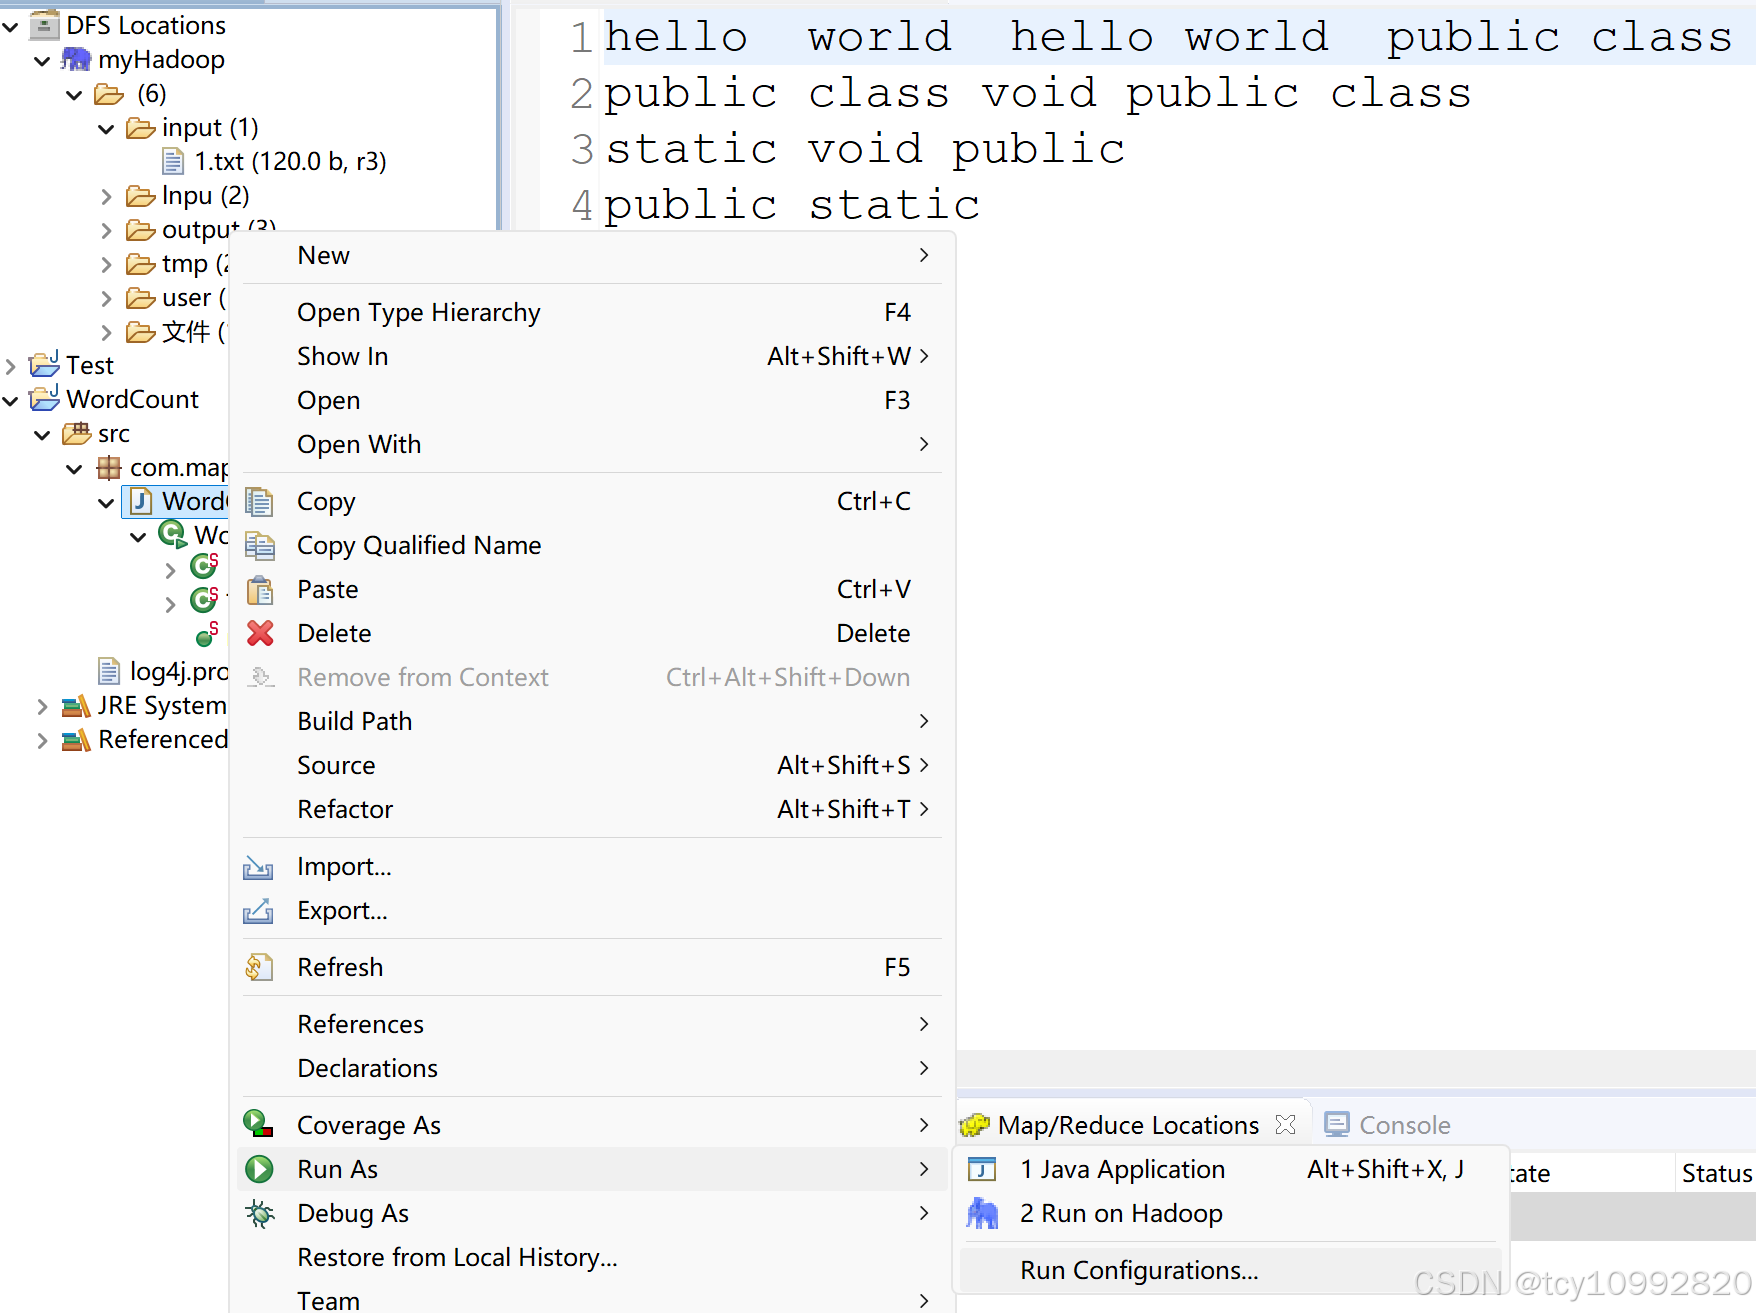The image size is (1756, 1313).
Task: Click the green Run As play icon
Action: (x=260, y=1168)
